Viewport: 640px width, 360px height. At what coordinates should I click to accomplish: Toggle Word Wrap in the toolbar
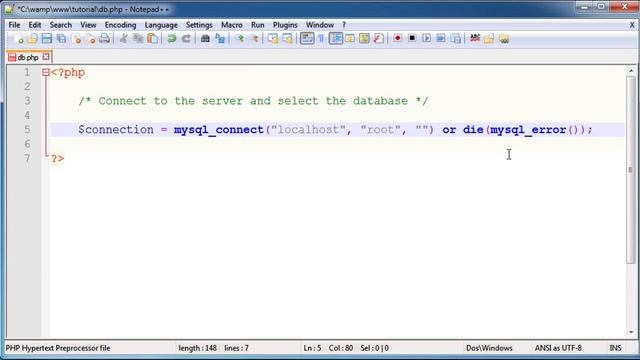coord(307,39)
